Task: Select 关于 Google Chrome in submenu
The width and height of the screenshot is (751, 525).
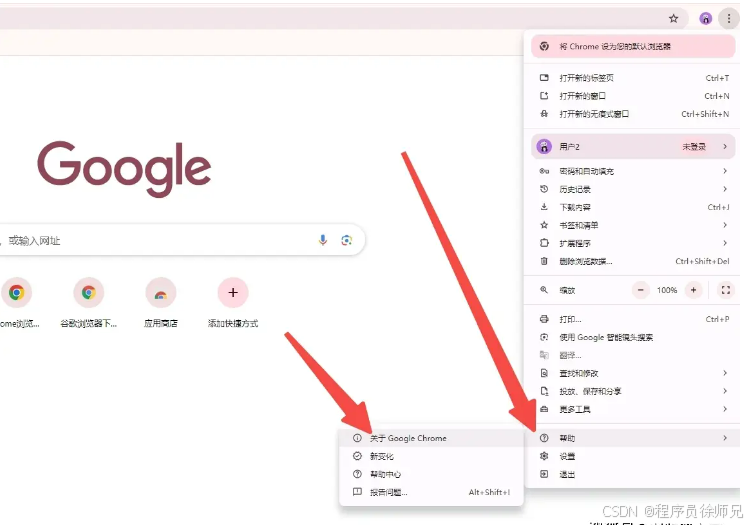Action: coord(431,438)
